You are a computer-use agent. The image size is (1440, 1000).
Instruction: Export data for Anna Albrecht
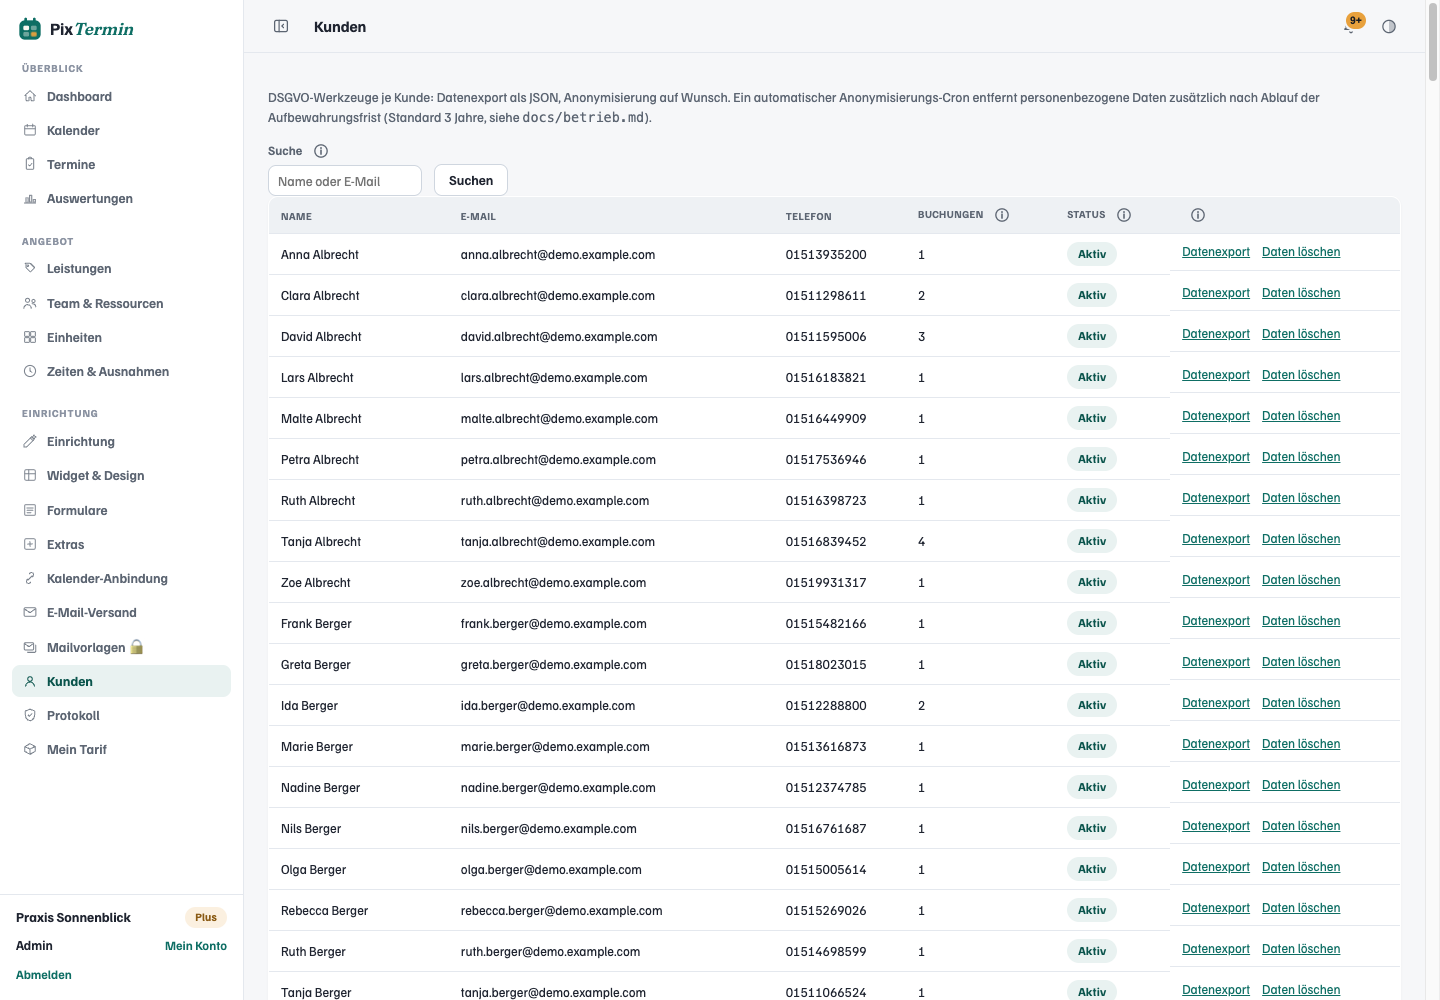coord(1216,252)
